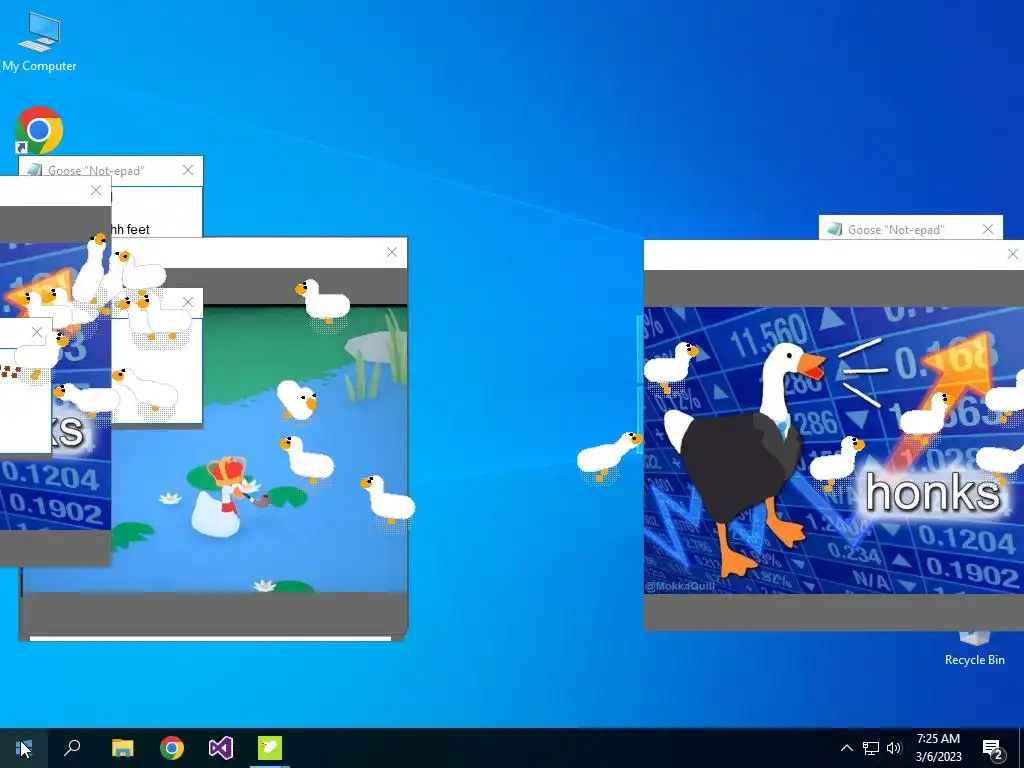Viewport: 1024px width, 768px height.
Task: Select the left Goose "Not-epad" title bar
Action: 110,170
